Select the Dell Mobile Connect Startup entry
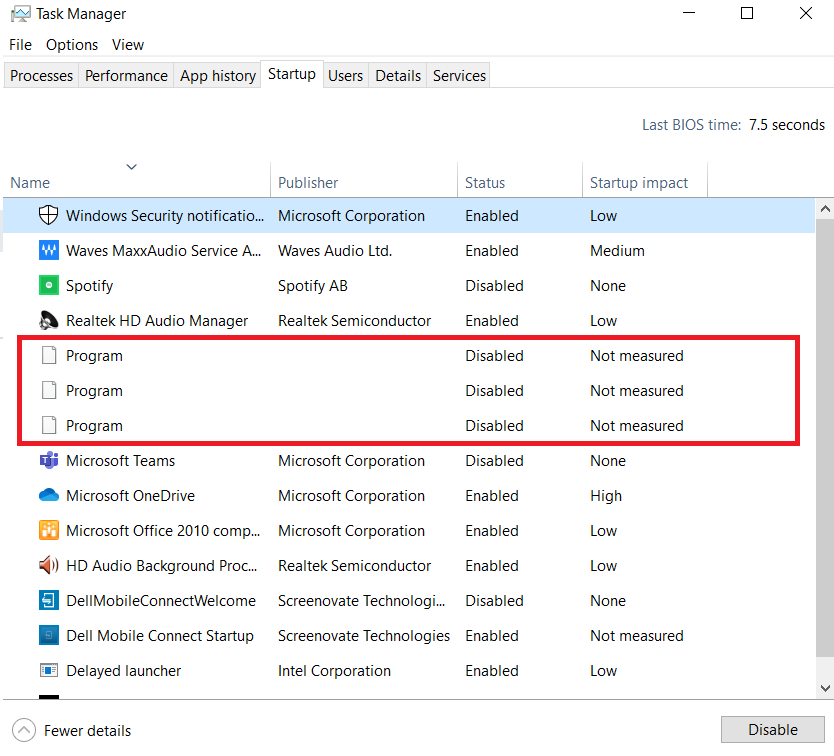The width and height of the screenshot is (834, 756). (x=160, y=635)
